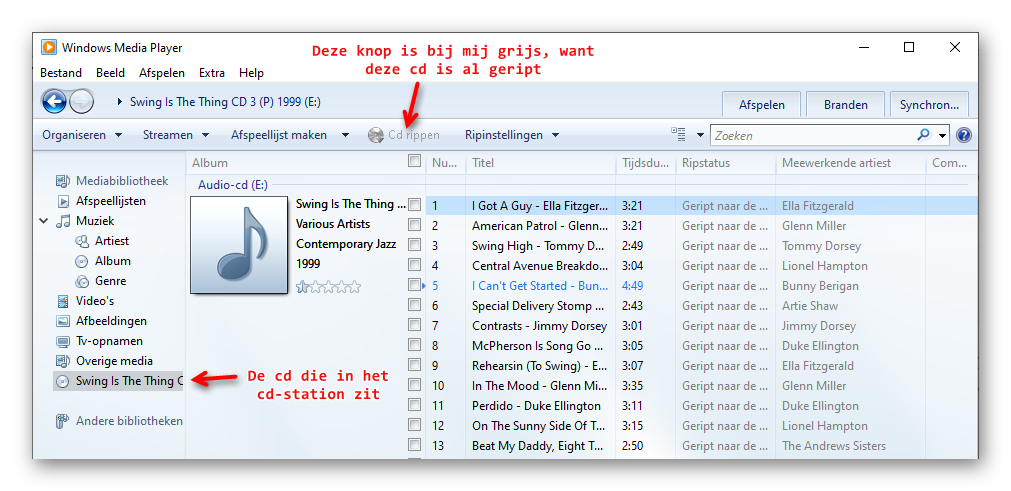Open the Ripinstellingen dropdown menu
Image resolution: width=1011 pixels, height=491 pixels.
coord(511,135)
